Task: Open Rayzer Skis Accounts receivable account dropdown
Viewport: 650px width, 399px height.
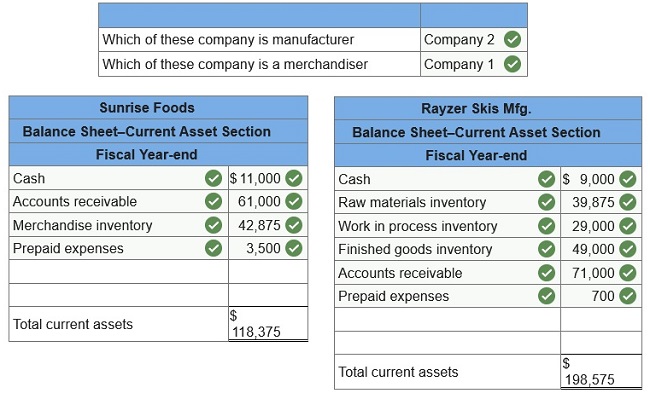Action: coord(447,273)
